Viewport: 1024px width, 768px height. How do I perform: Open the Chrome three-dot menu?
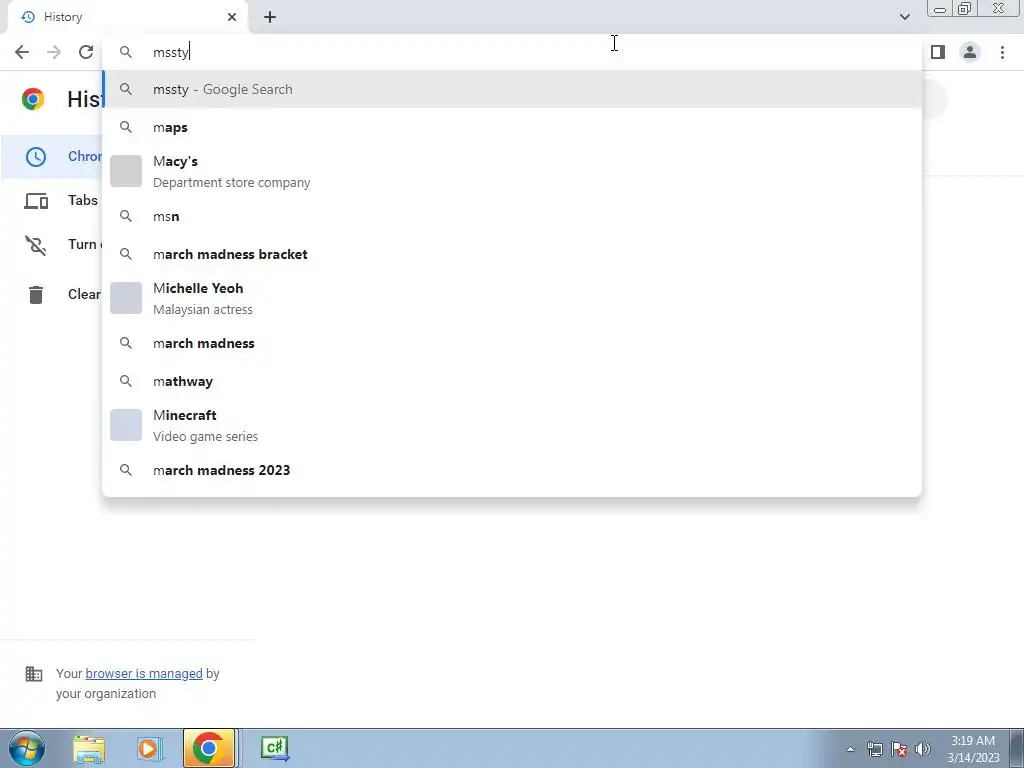click(x=1002, y=52)
